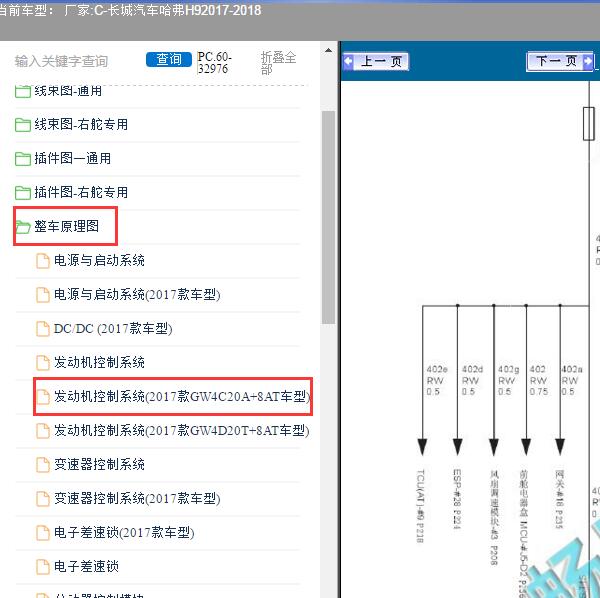
Task: Open 发动机控制系统(2017款GW4C20A+8AT车型)
Action: click(182, 396)
